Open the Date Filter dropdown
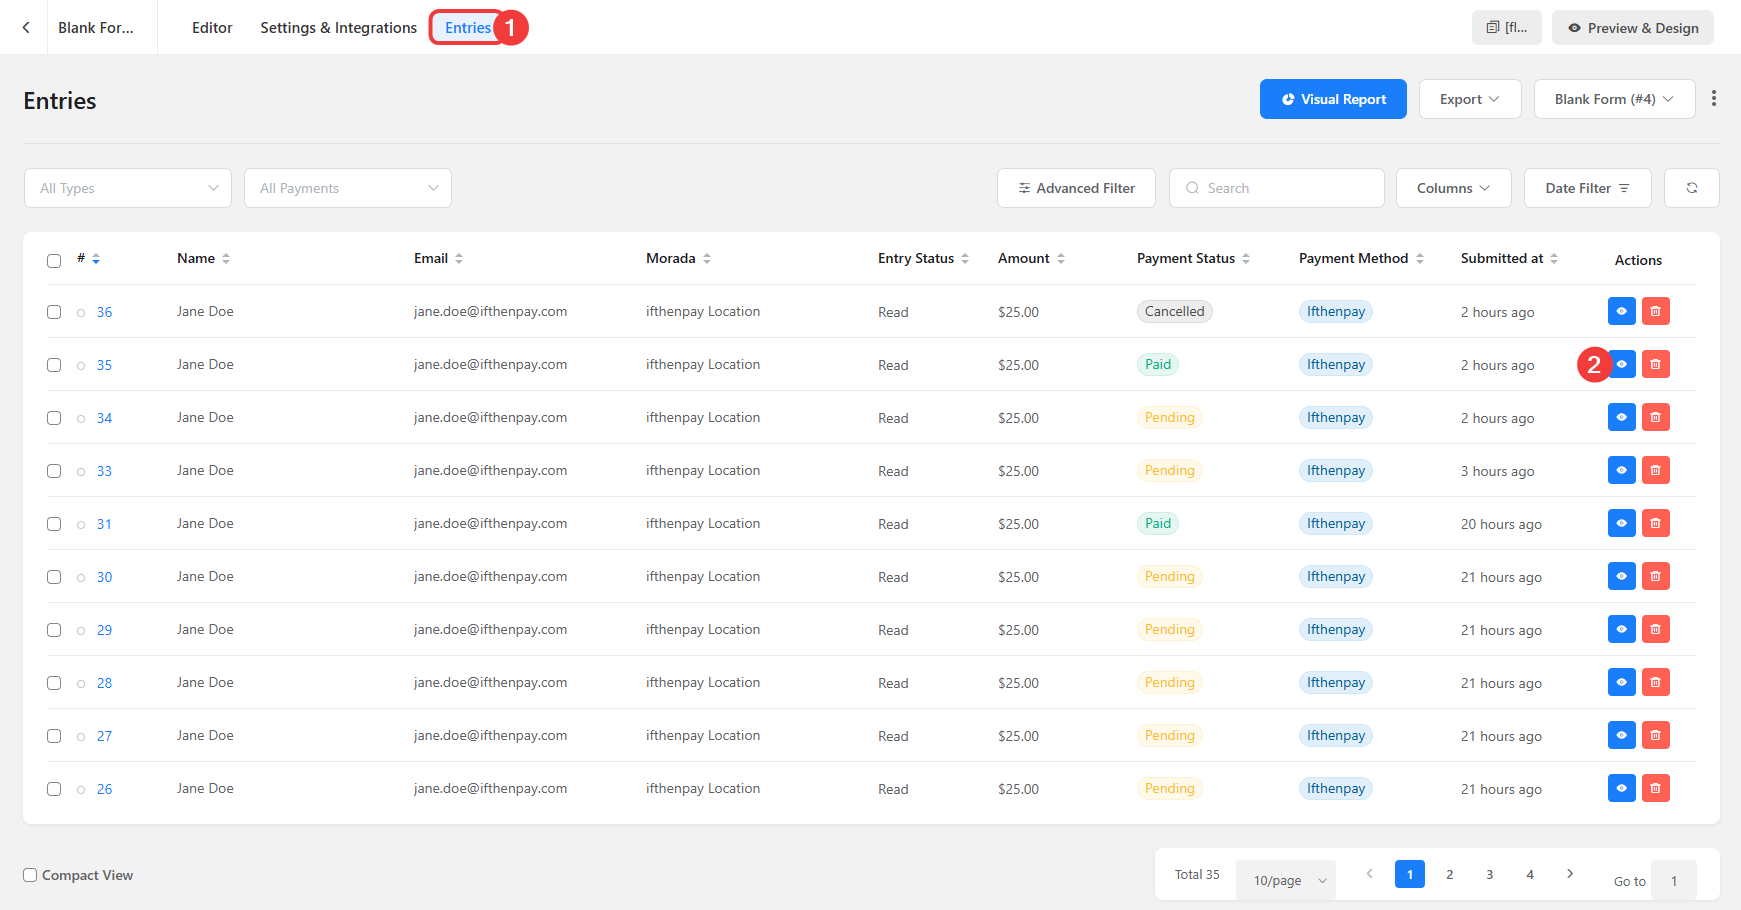This screenshot has width=1741, height=910. (1587, 188)
